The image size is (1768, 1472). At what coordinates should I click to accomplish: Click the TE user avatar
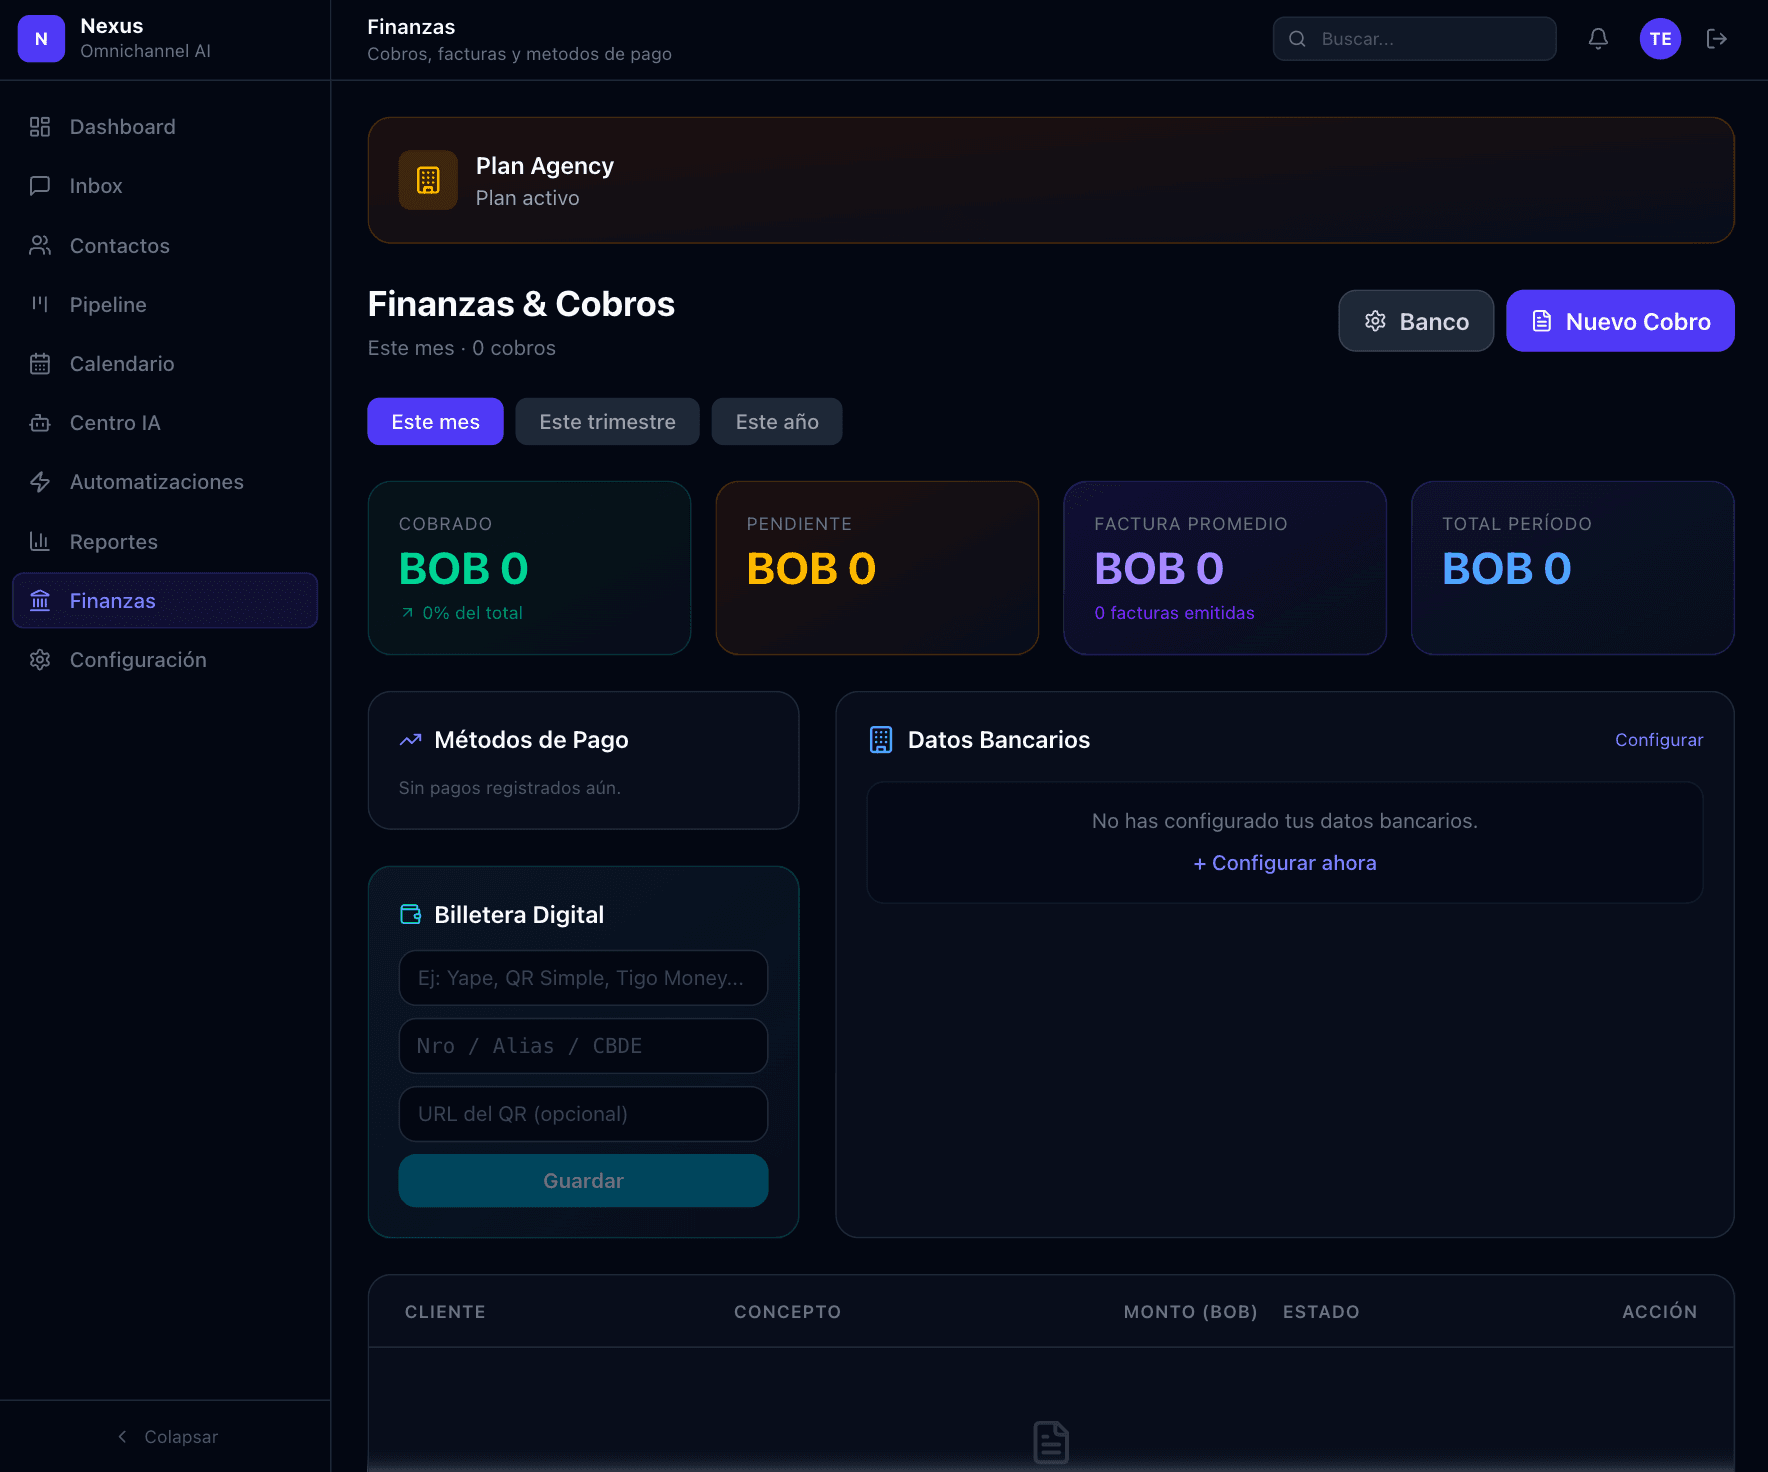[x=1660, y=39]
